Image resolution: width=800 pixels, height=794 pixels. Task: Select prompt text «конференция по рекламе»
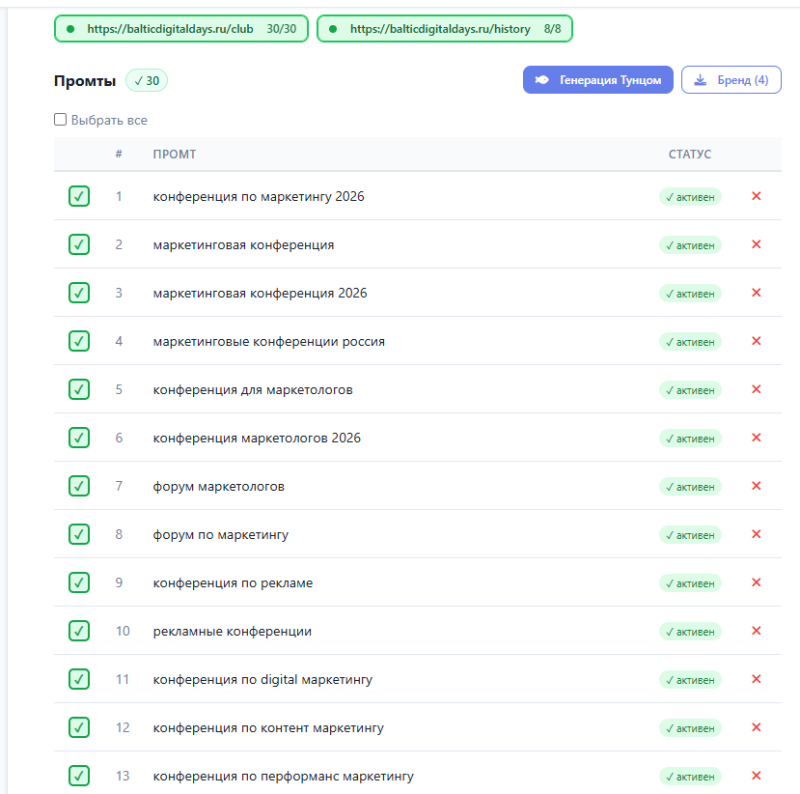233,583
